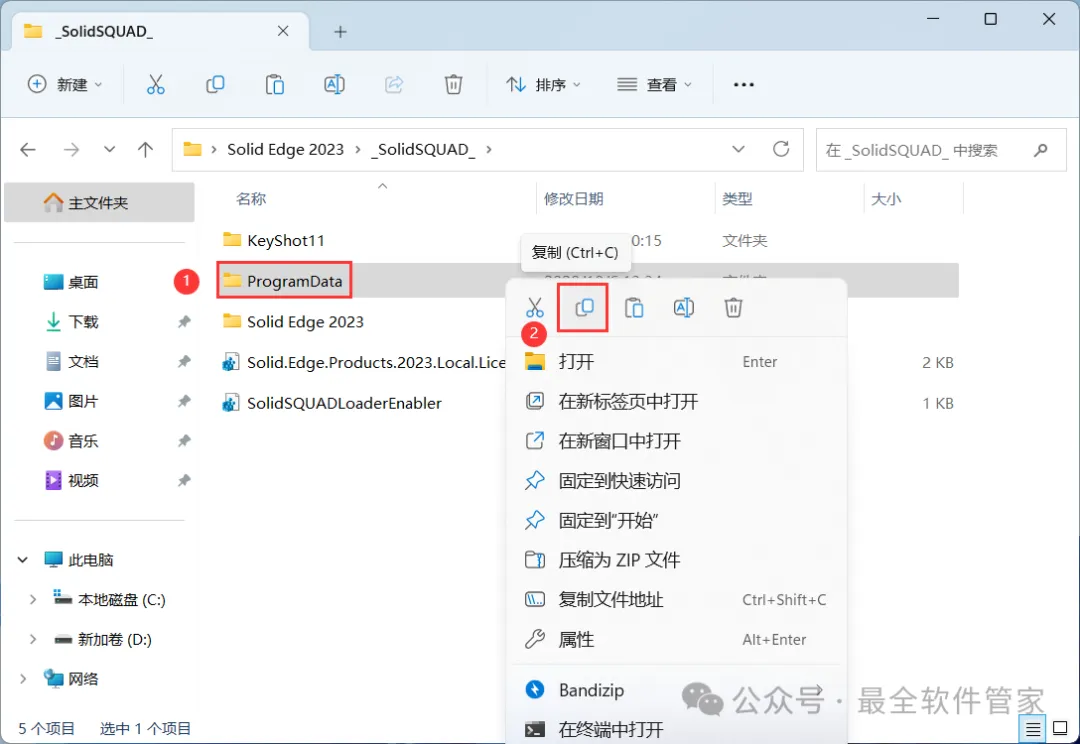Expand the 本地磁盘 (C:) tree node
The width and height of the screenshot is (1080, 744).
[x=32, y=600]
